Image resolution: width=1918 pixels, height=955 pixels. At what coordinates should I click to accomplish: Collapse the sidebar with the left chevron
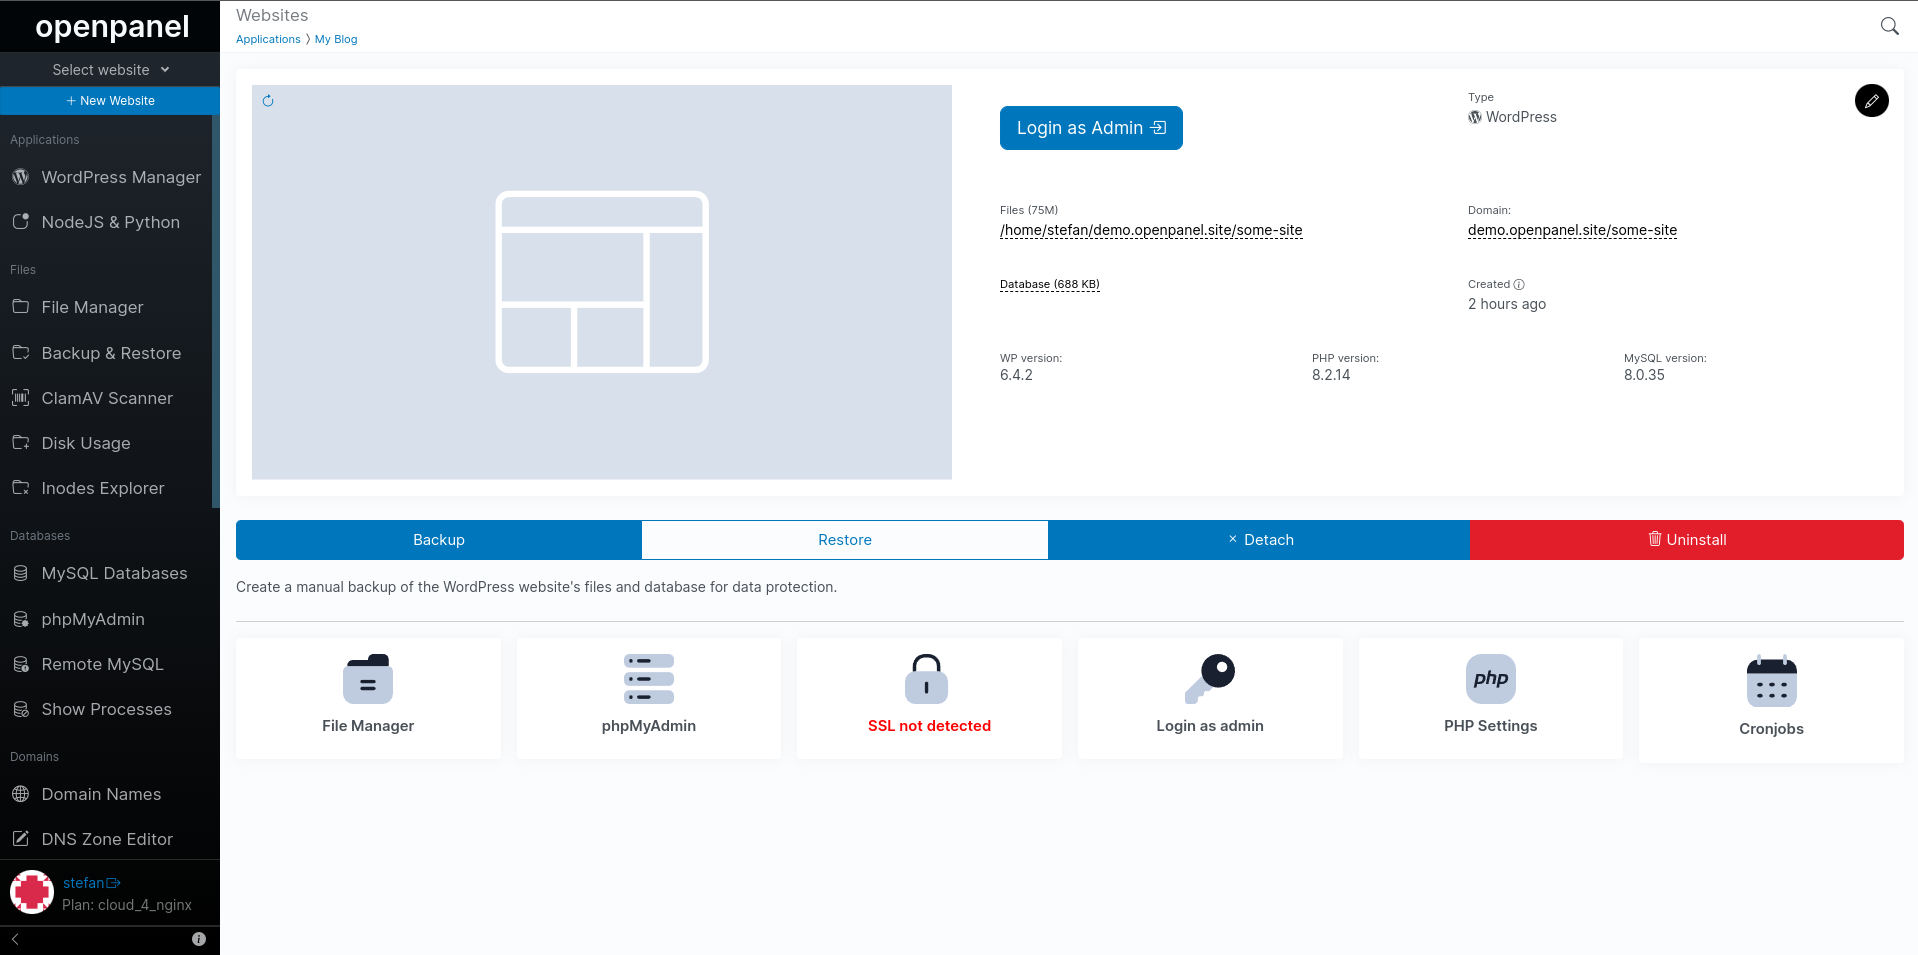coord(15,939)
